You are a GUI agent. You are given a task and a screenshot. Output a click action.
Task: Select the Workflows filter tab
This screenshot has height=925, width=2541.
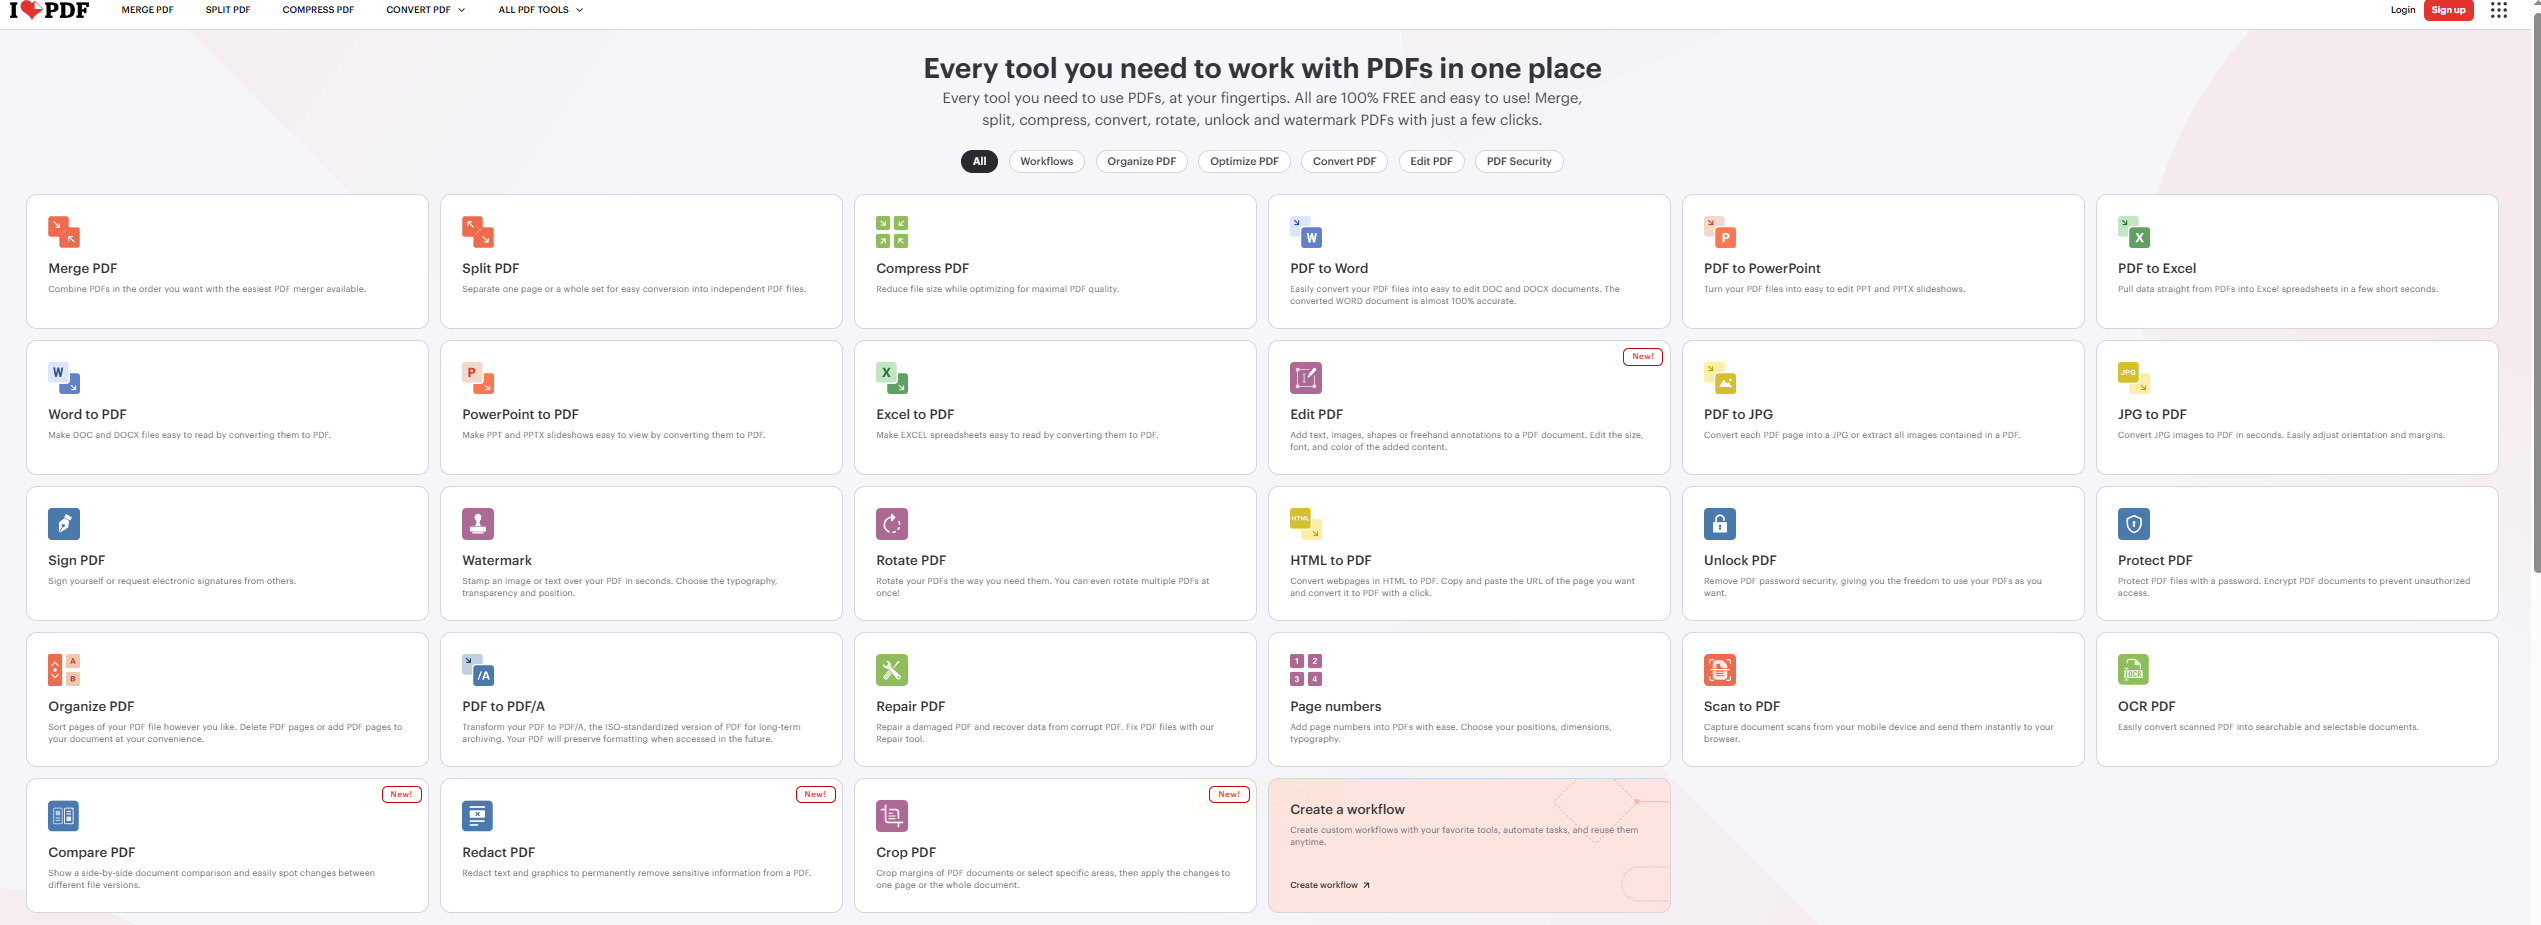tap(1046, 161)
